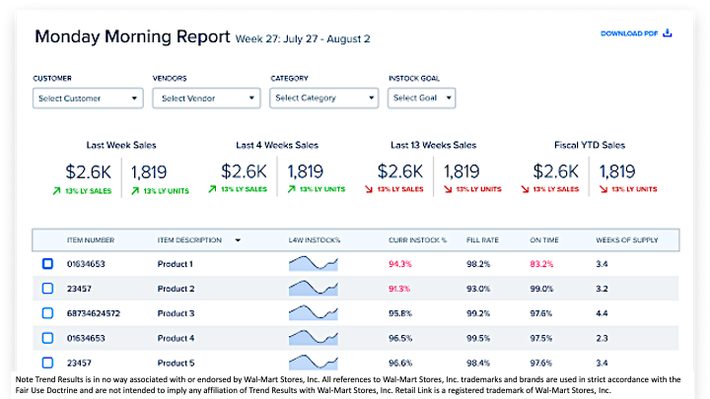Open the Select Customer dropdown
The height and width of the screenshot is (399, 710).
(88, 98)
